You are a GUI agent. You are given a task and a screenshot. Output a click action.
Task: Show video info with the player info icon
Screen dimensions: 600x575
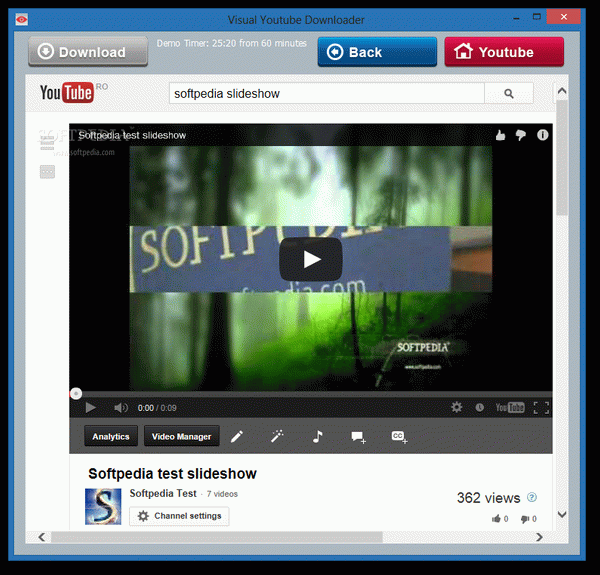542,135
